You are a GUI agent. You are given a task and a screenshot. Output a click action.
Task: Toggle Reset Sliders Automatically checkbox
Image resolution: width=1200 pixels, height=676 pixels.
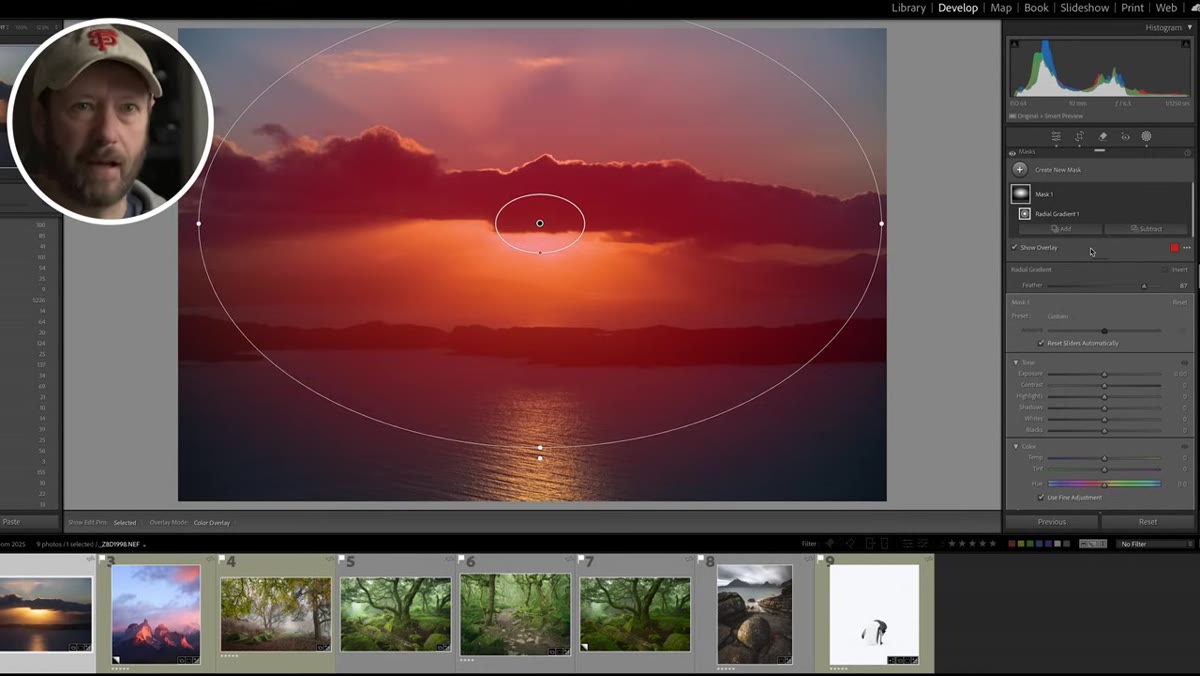(x=1041, y=343)
